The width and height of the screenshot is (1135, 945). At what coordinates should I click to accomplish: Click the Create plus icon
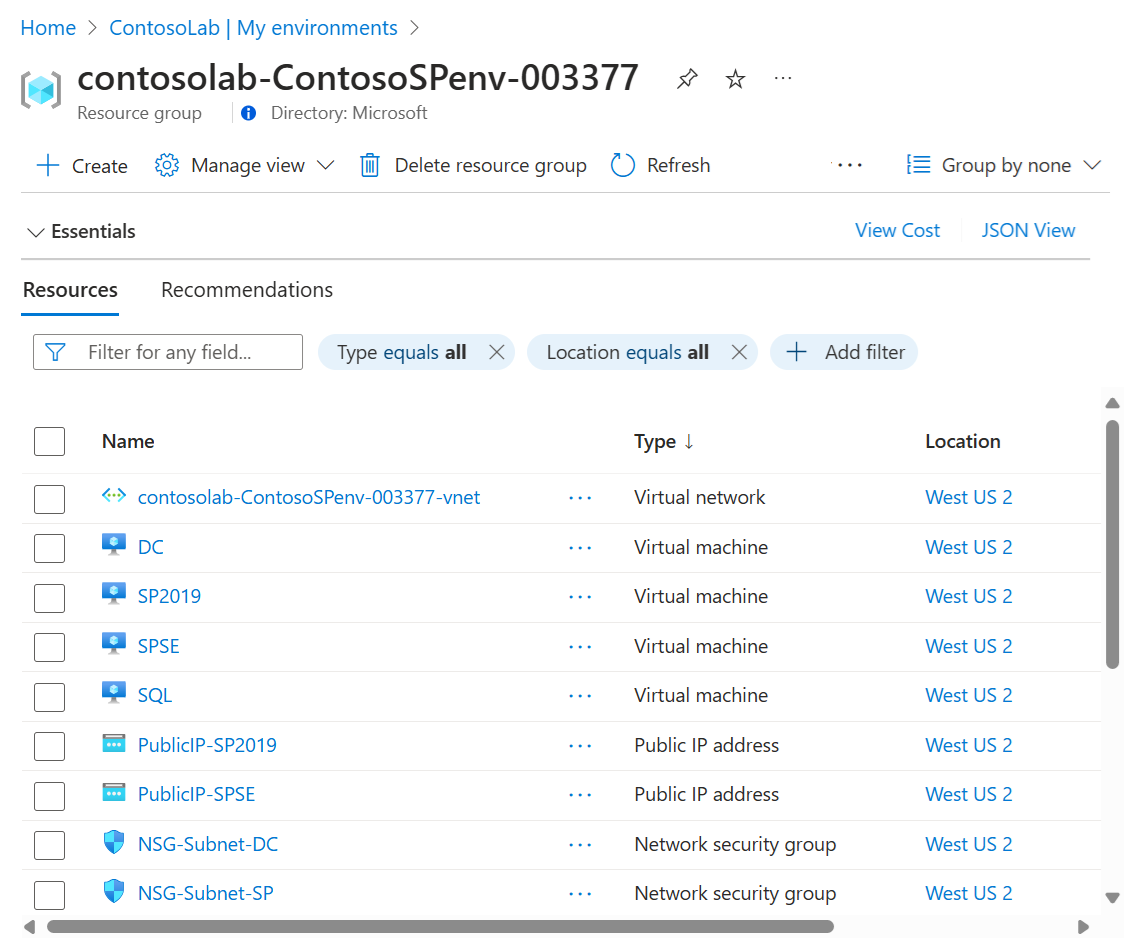pyautogui.click(x=48, y=166)
